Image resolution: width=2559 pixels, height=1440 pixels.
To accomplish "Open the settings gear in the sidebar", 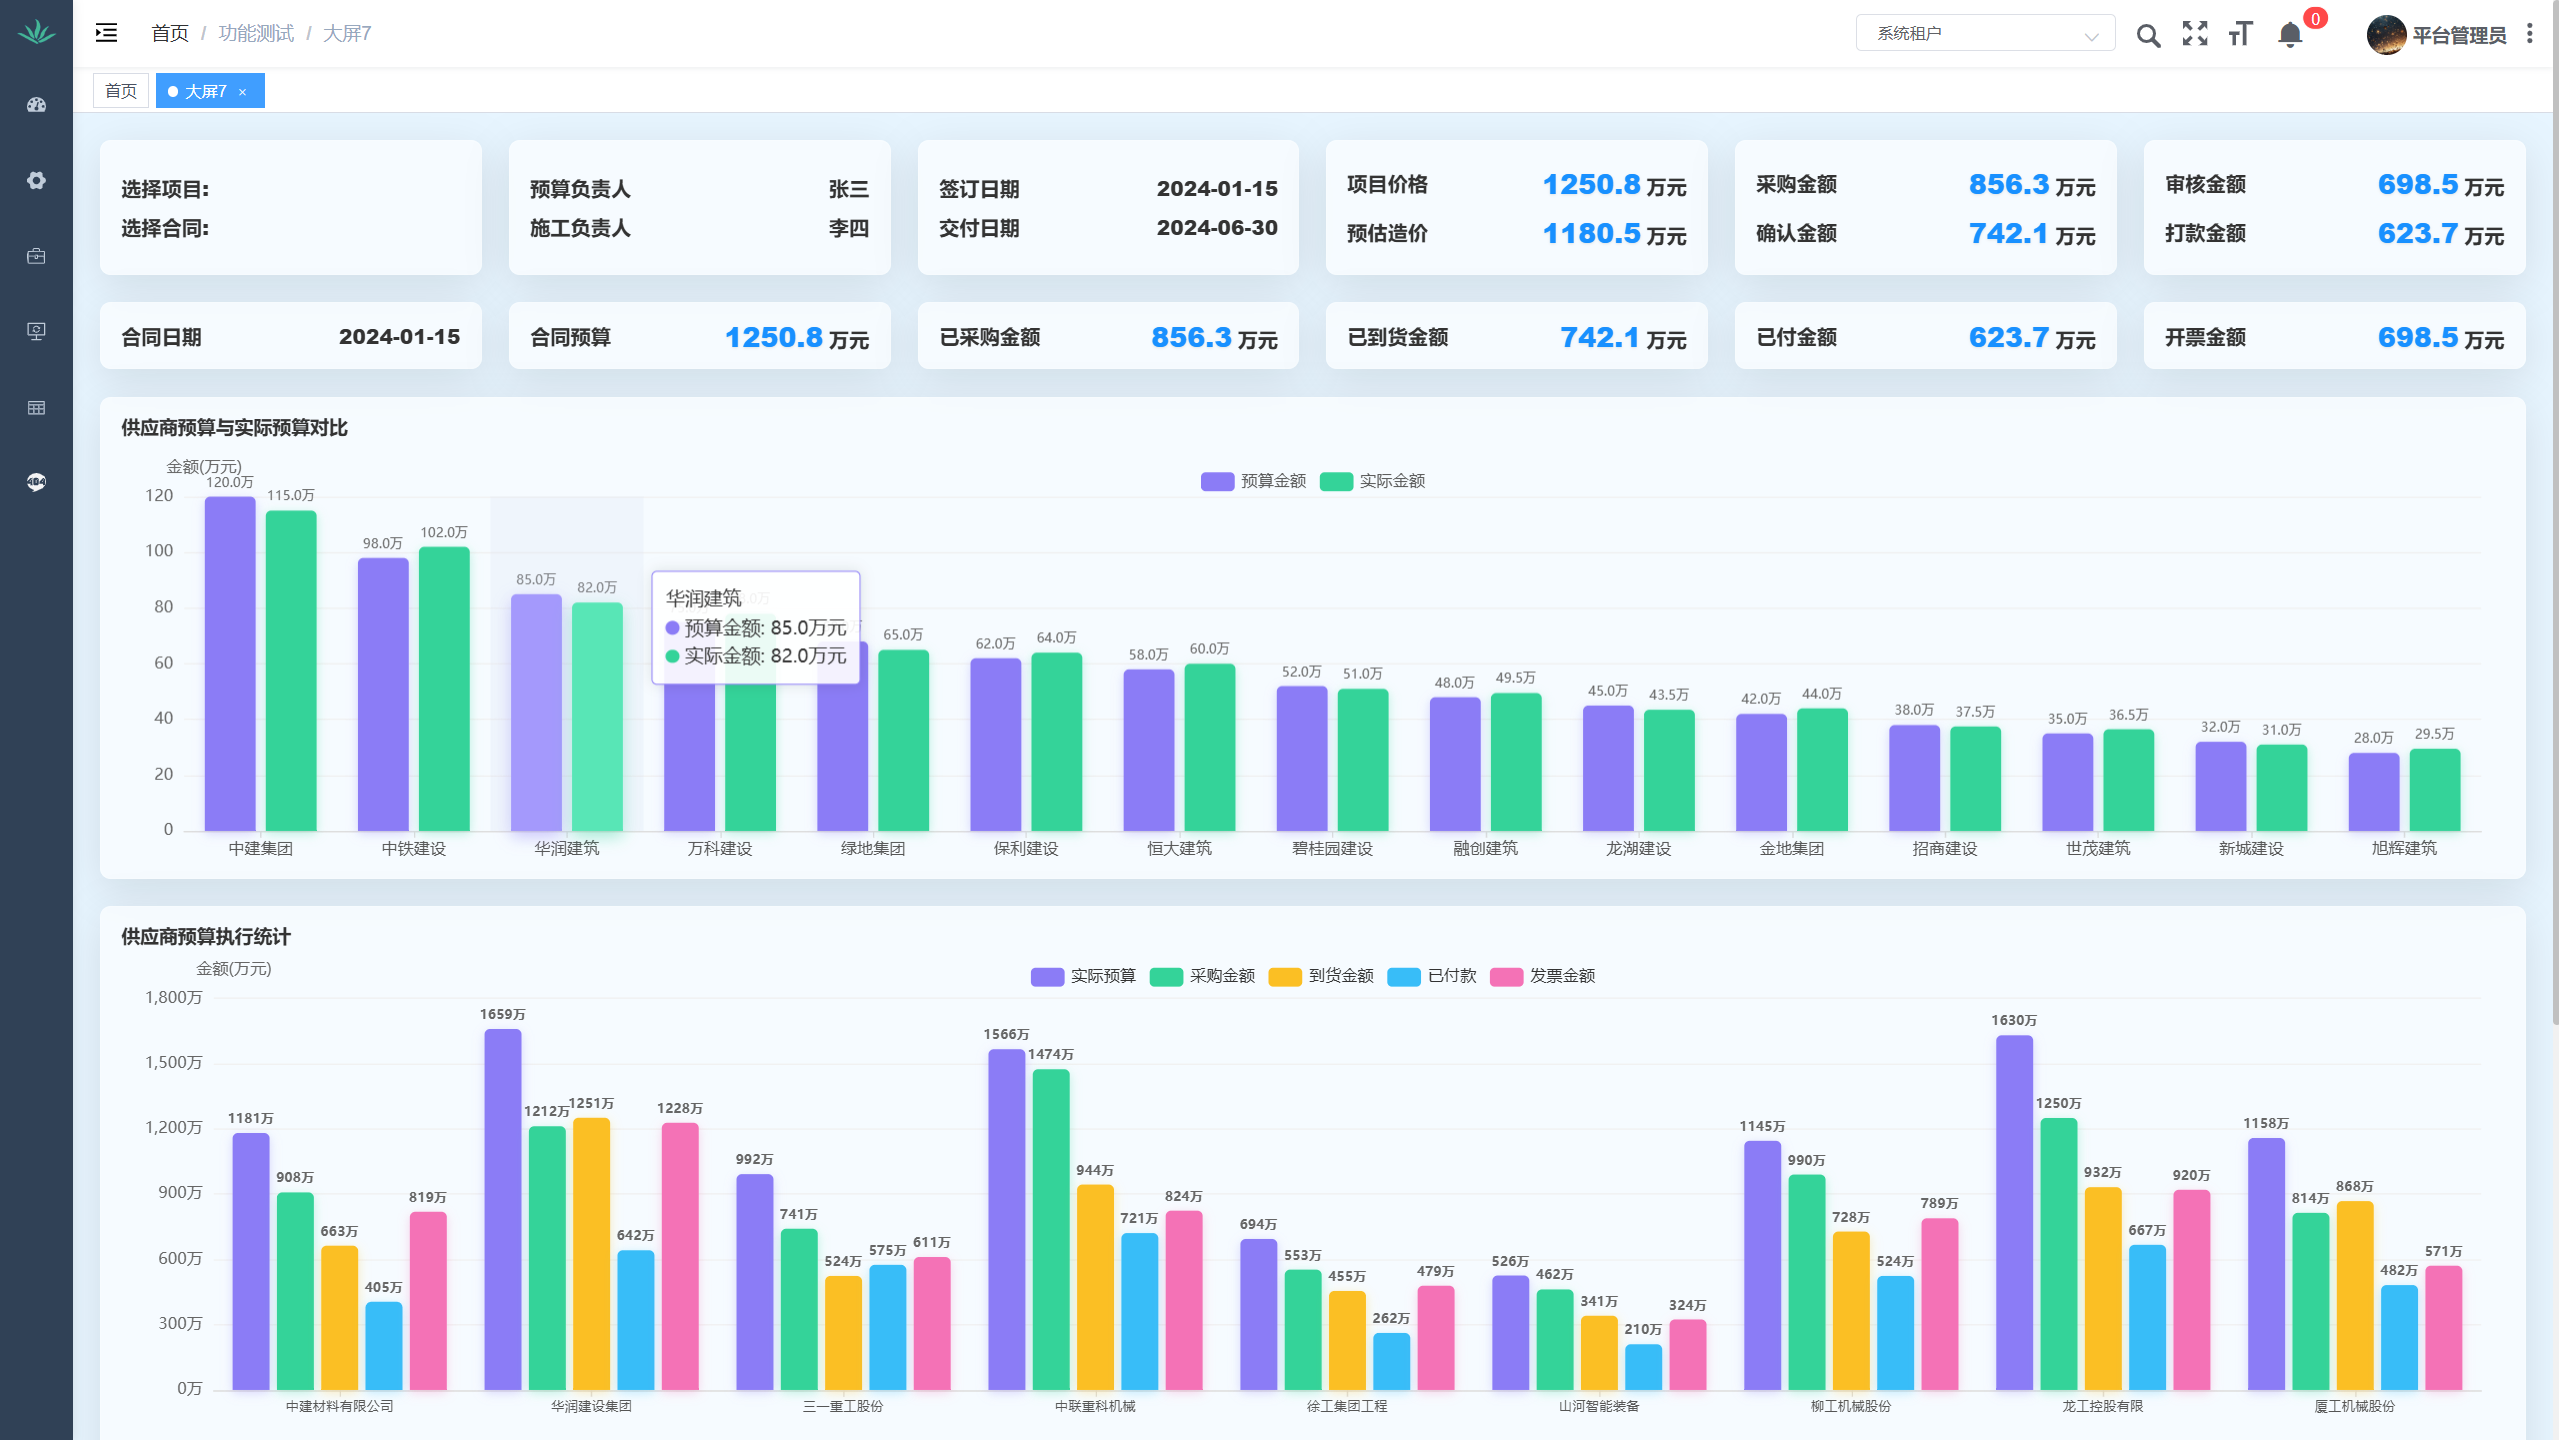I will pyautogui.click(x=36, y=180).
